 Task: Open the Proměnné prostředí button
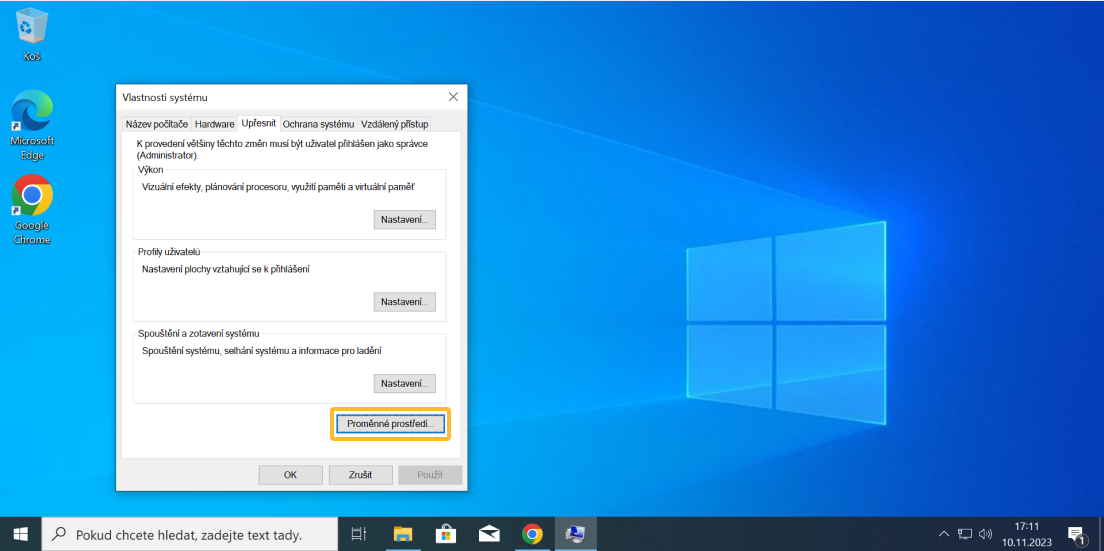tap(389, 424)
